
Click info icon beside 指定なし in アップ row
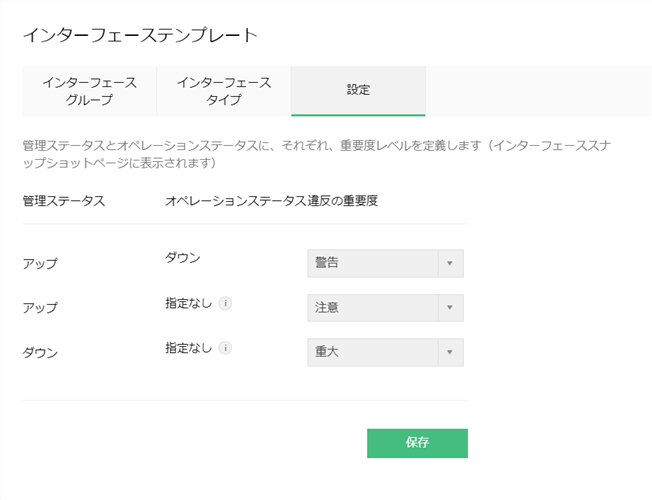(225, 303)
